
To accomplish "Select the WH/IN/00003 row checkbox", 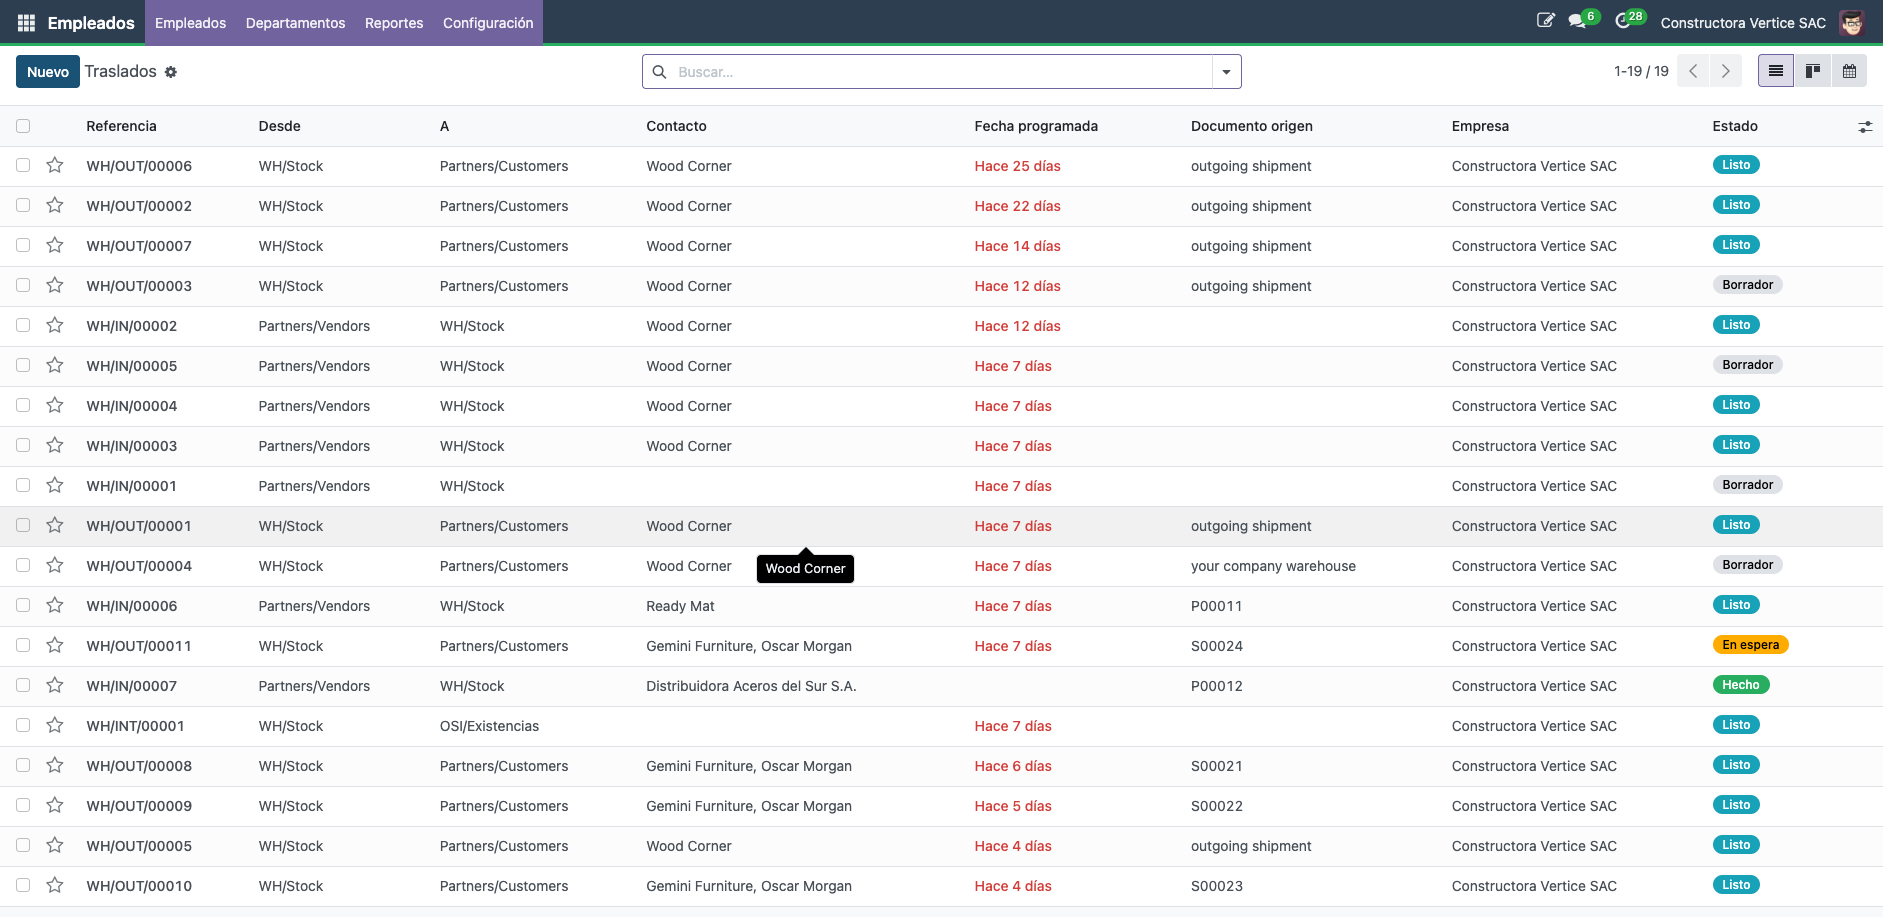I will 23,445.
